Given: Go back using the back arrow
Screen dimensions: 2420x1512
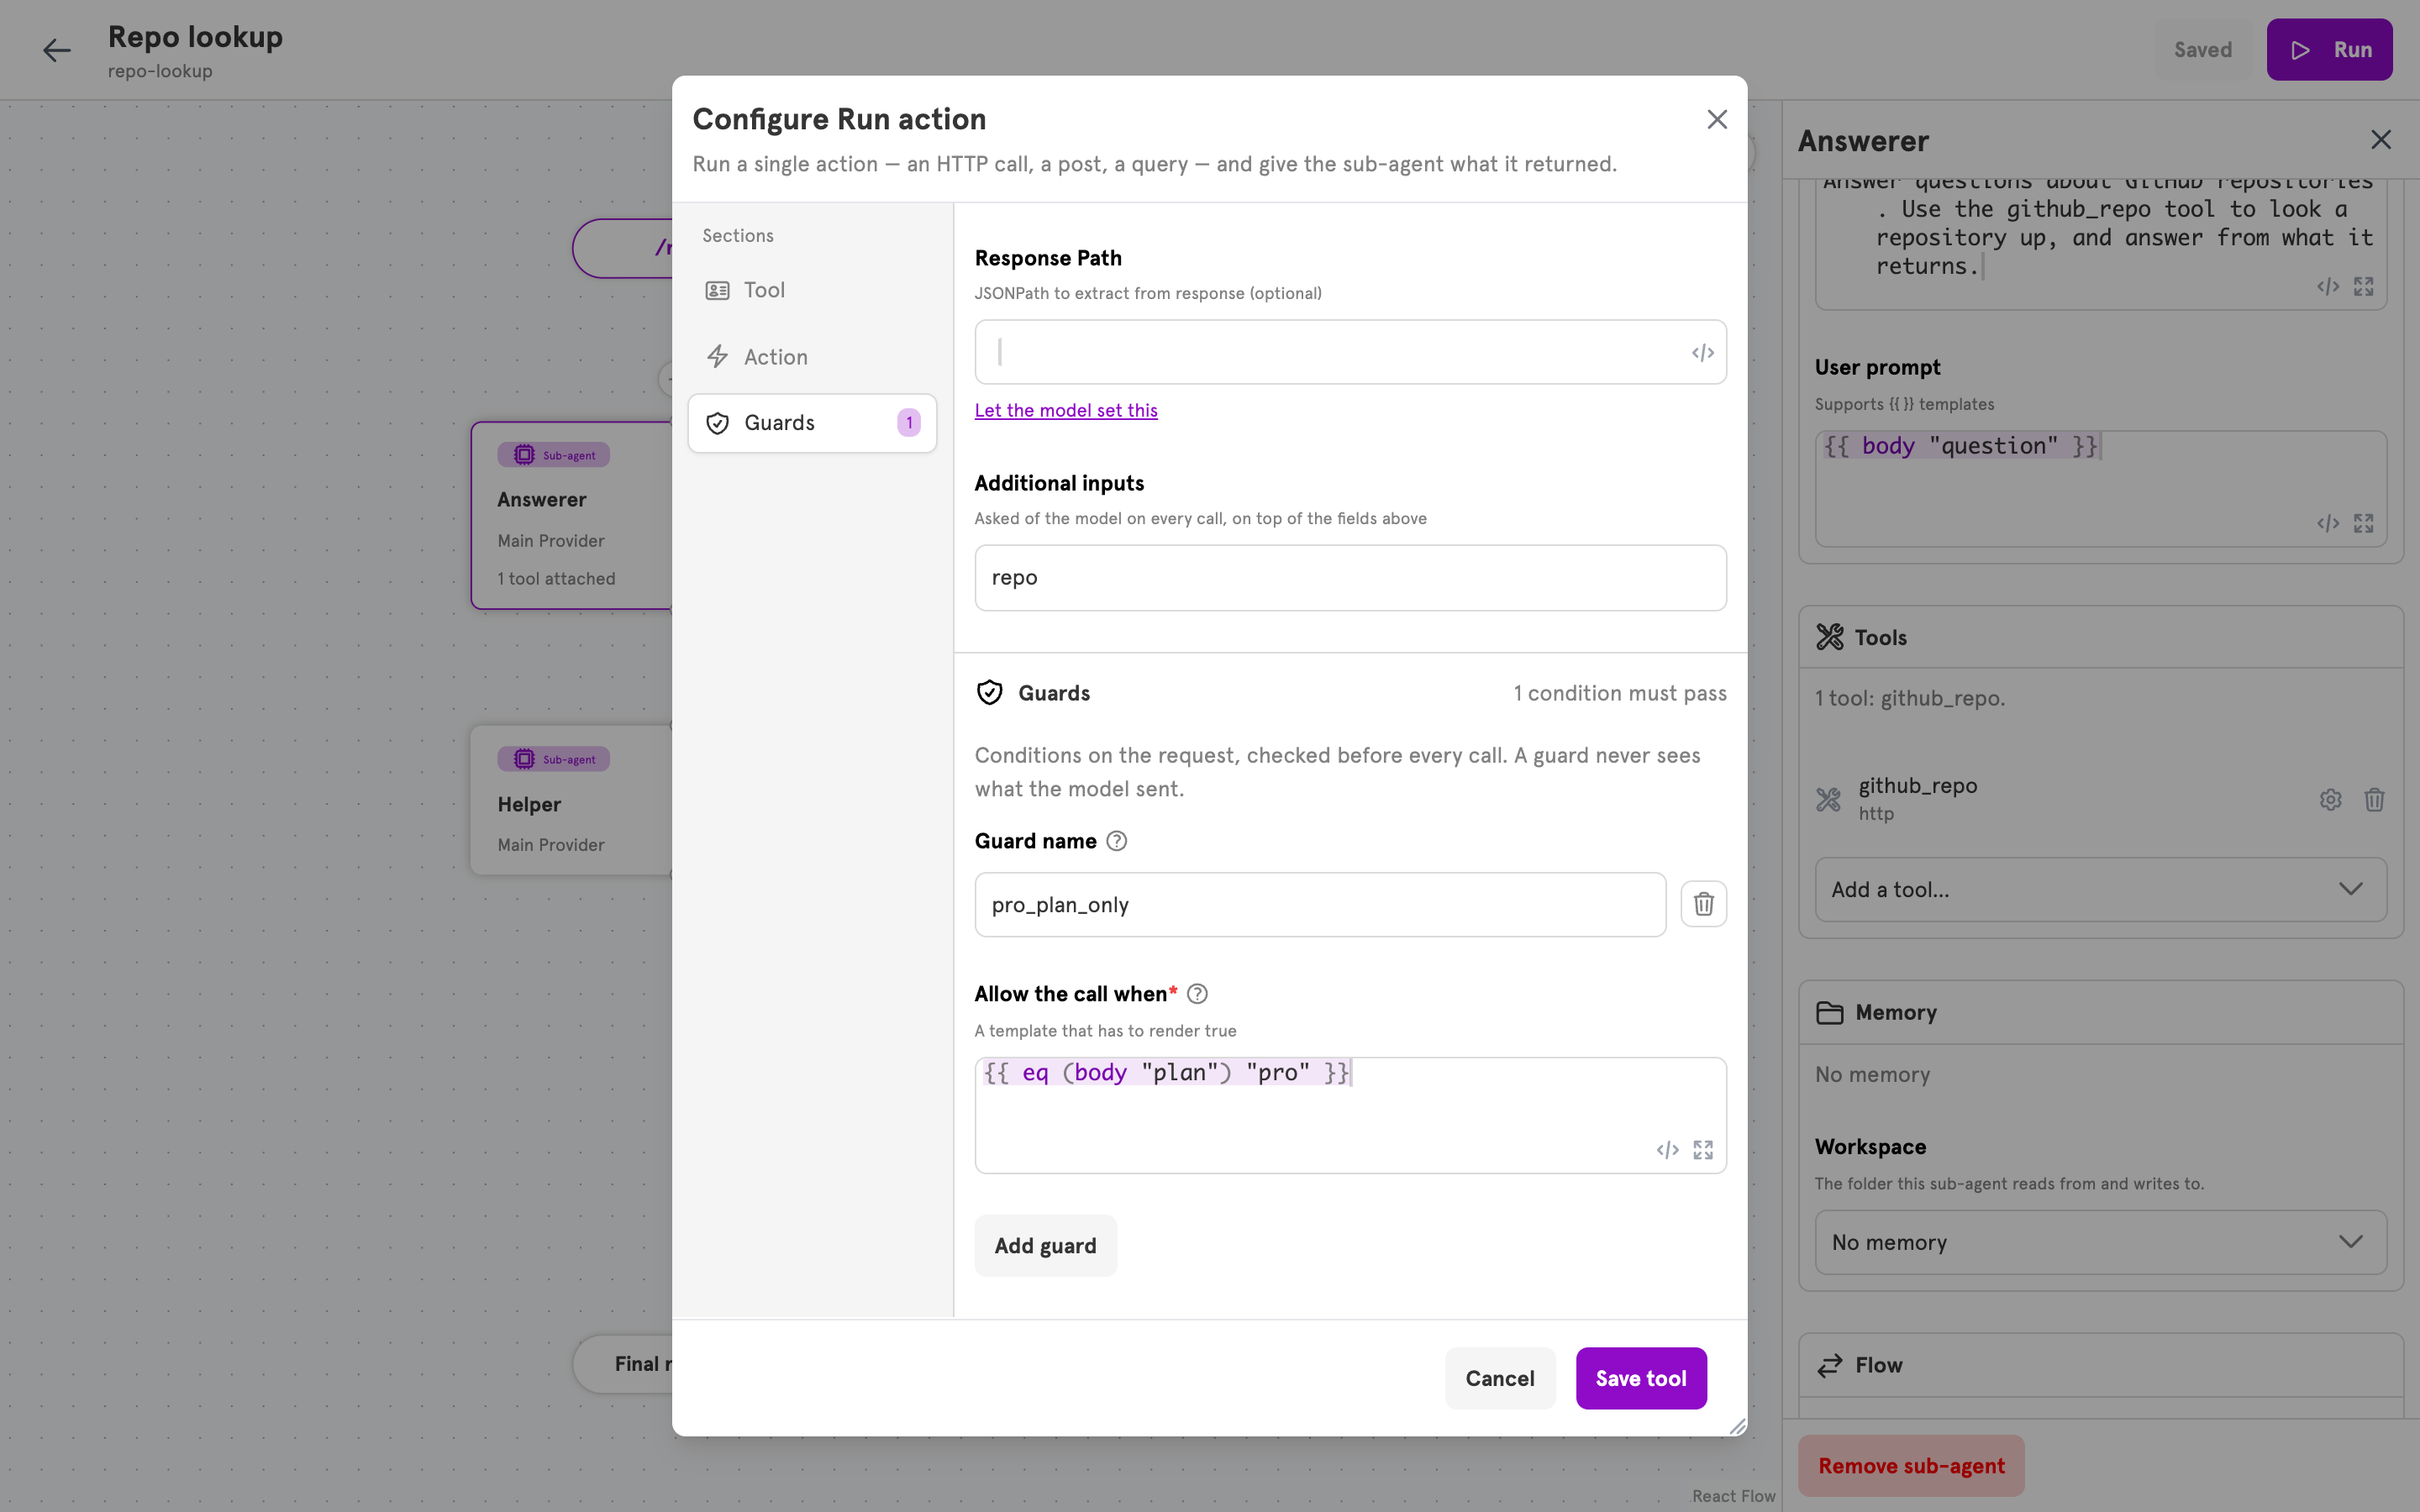Looking at the screenshot, I should [x=56, y=50].
